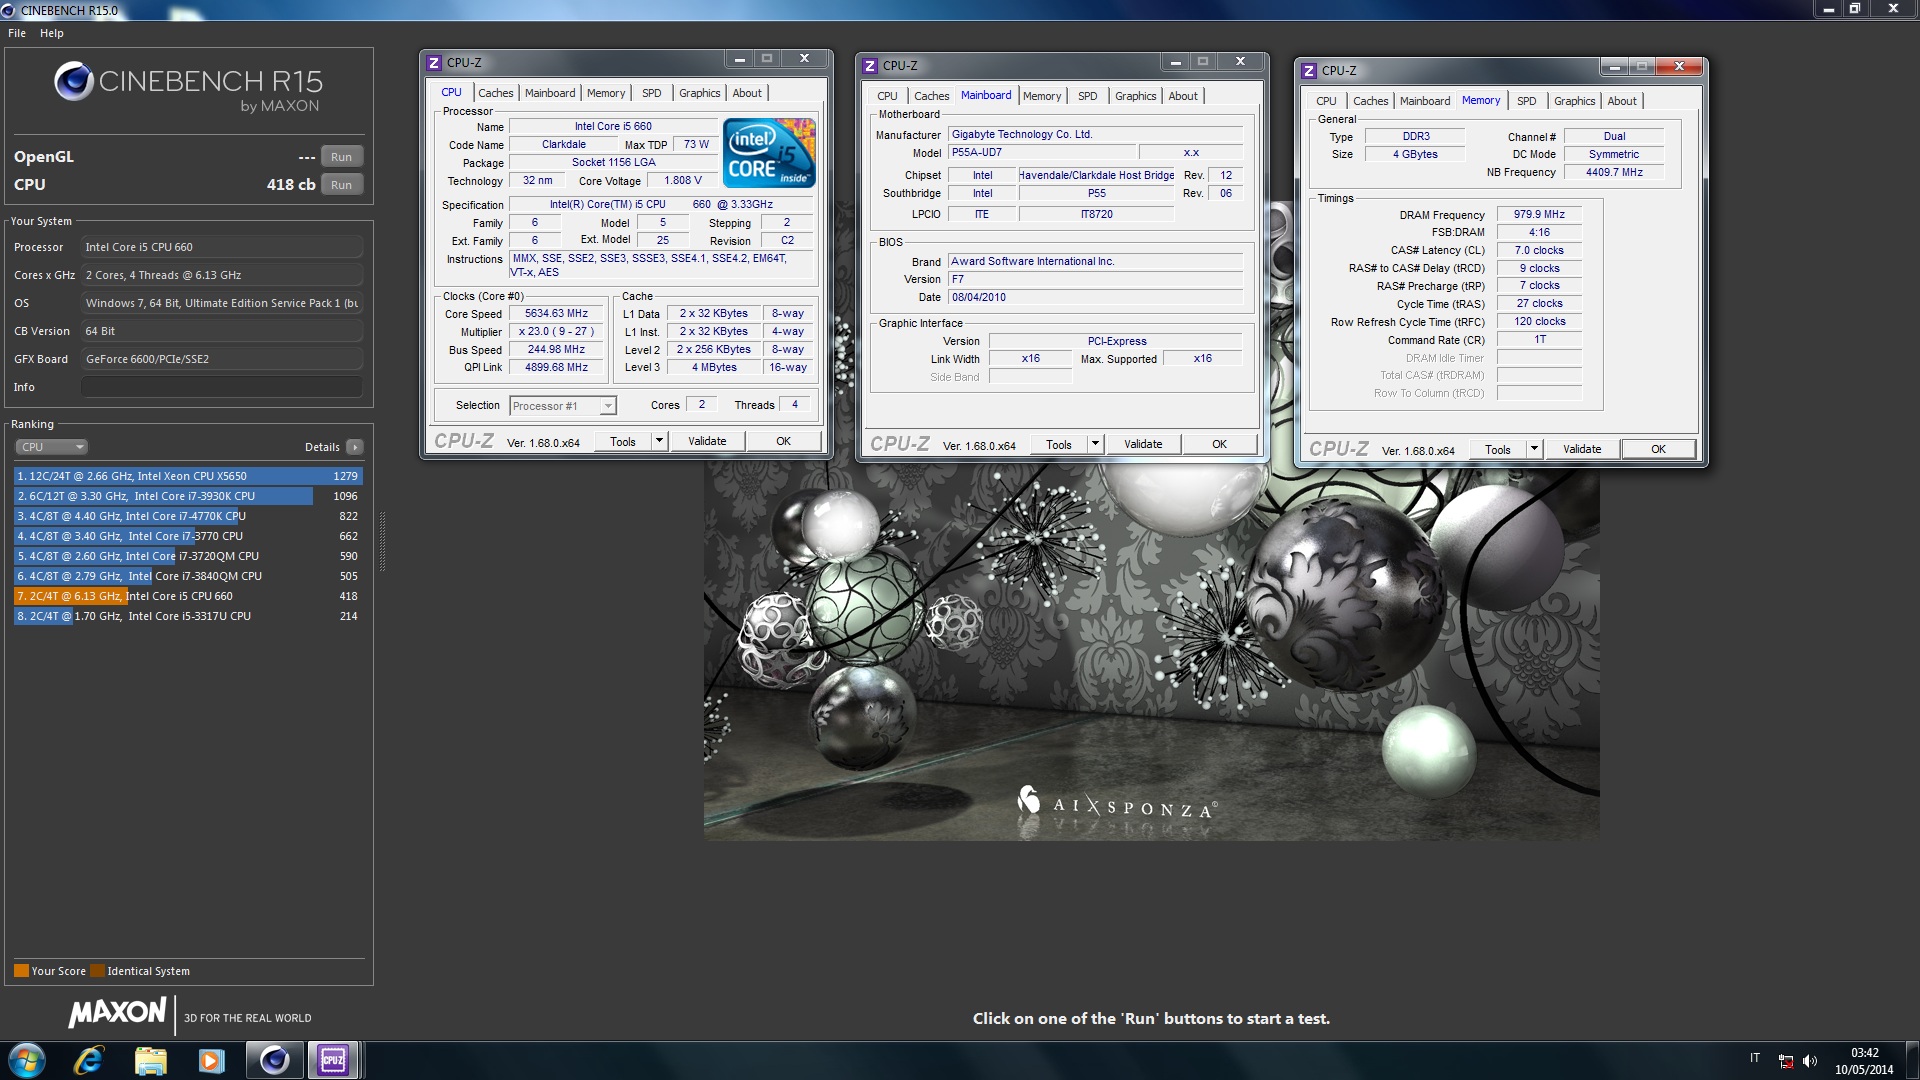Click the IT language indicator in tray

coord(1755,1058)
